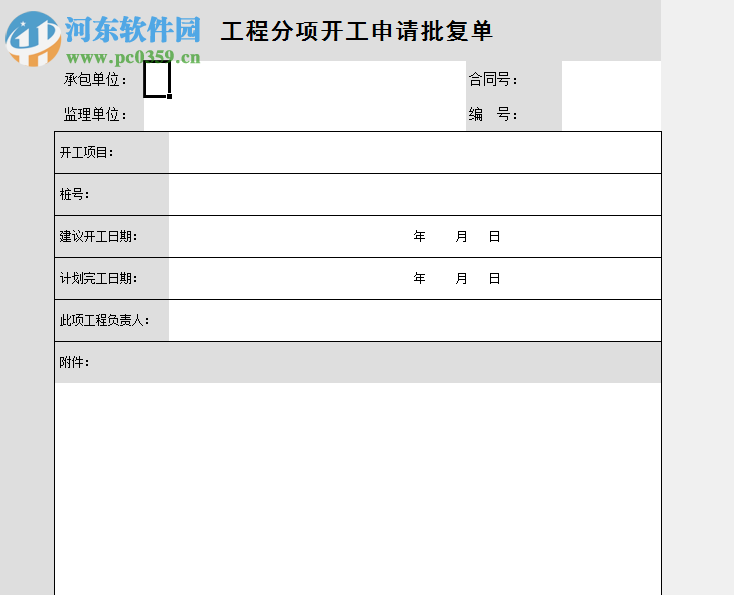Click the empty field for 此项工程负责人
734x595 pixels.
click(x=415, y=321)
